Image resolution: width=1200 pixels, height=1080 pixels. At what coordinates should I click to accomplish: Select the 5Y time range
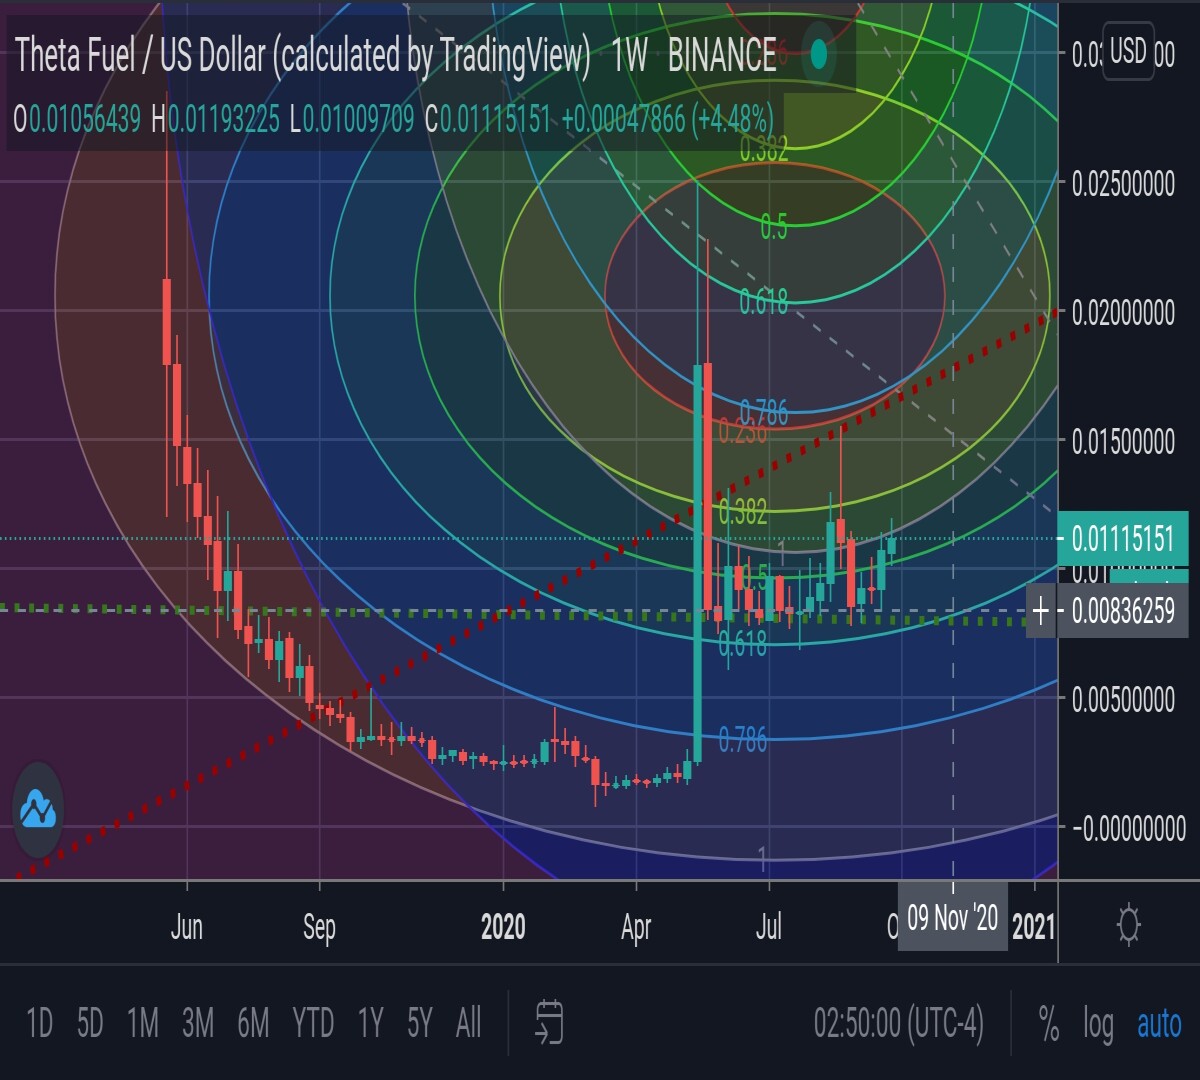[x=420, y=1023]
